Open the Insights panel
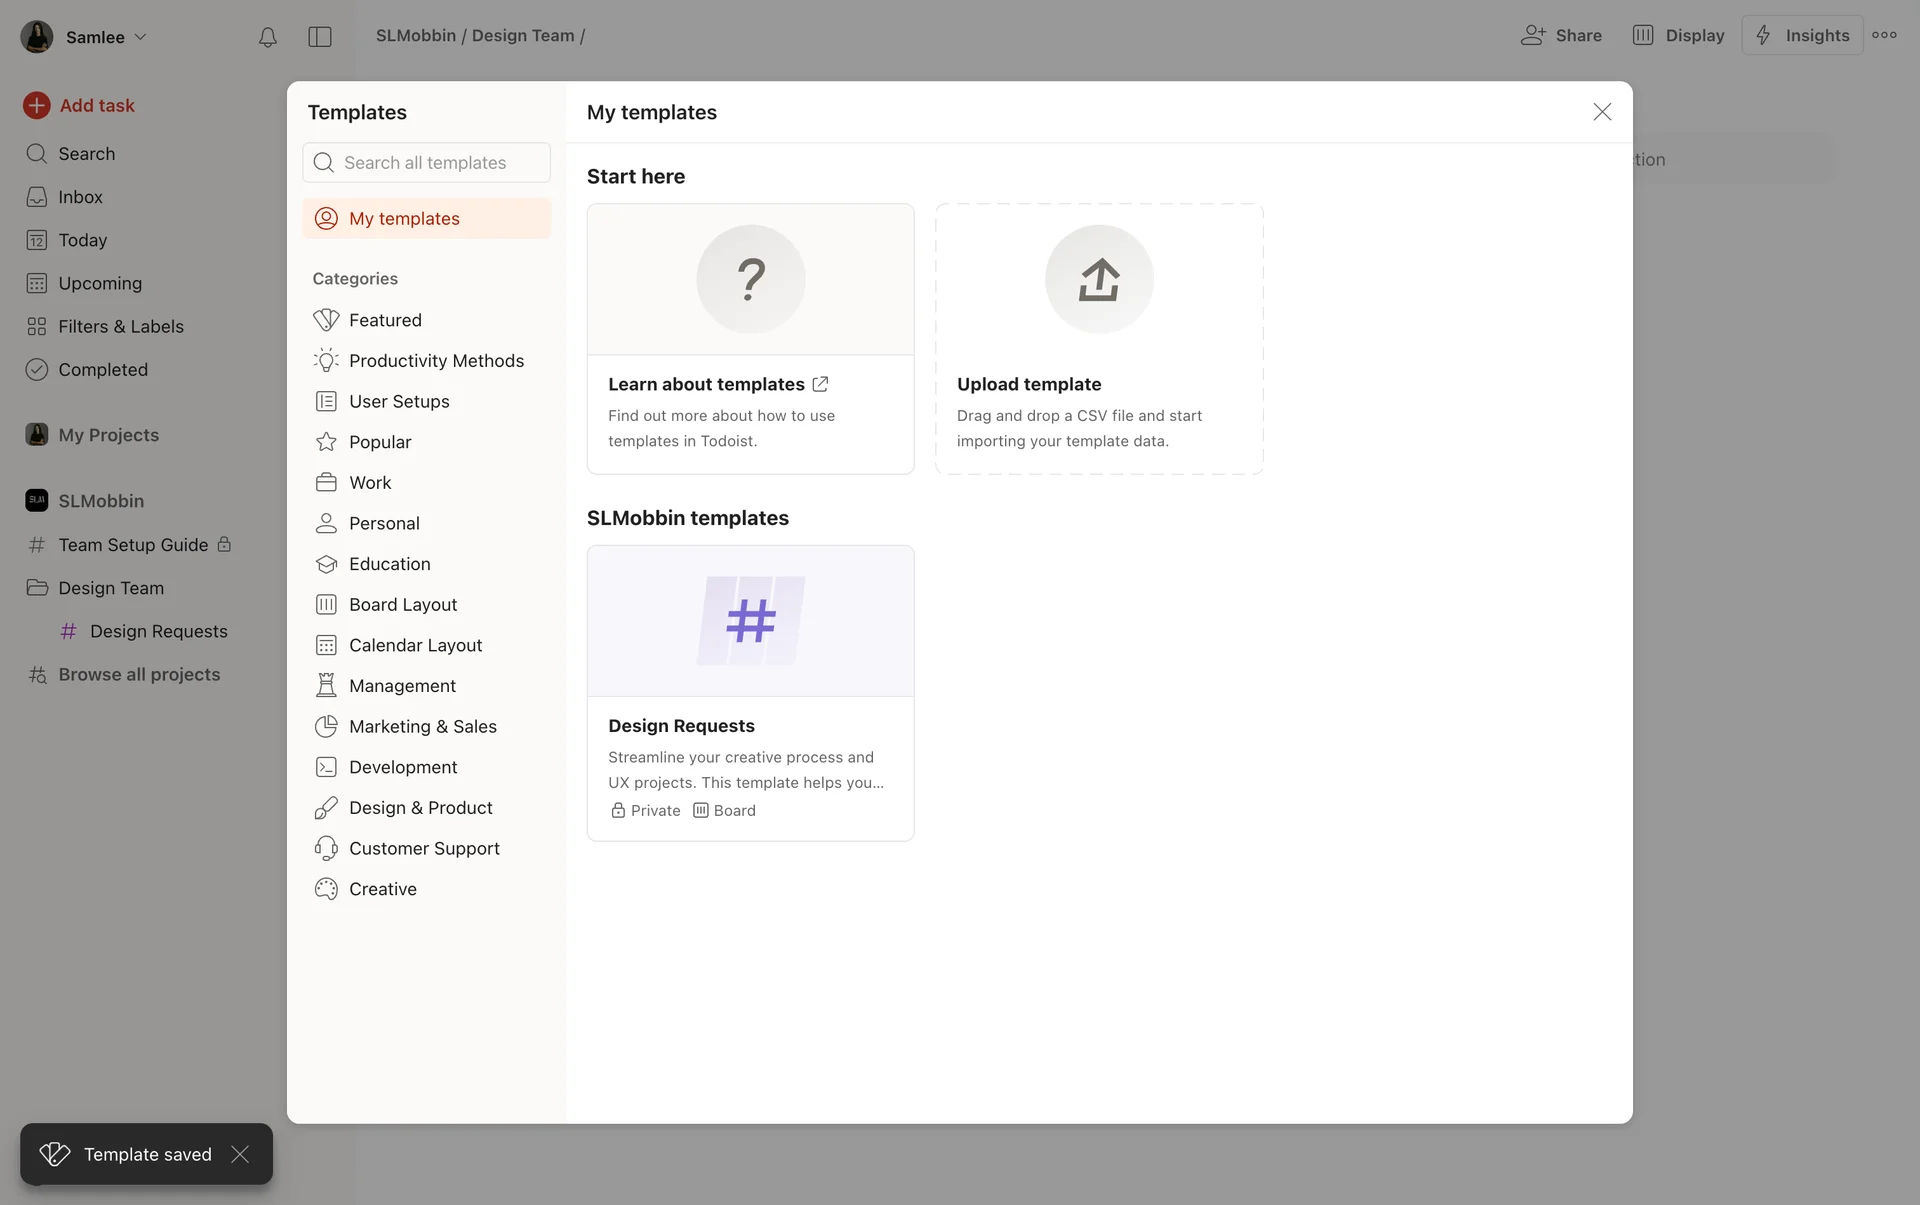This screenshot has height=1205, width=1920. coord(1802,35)
